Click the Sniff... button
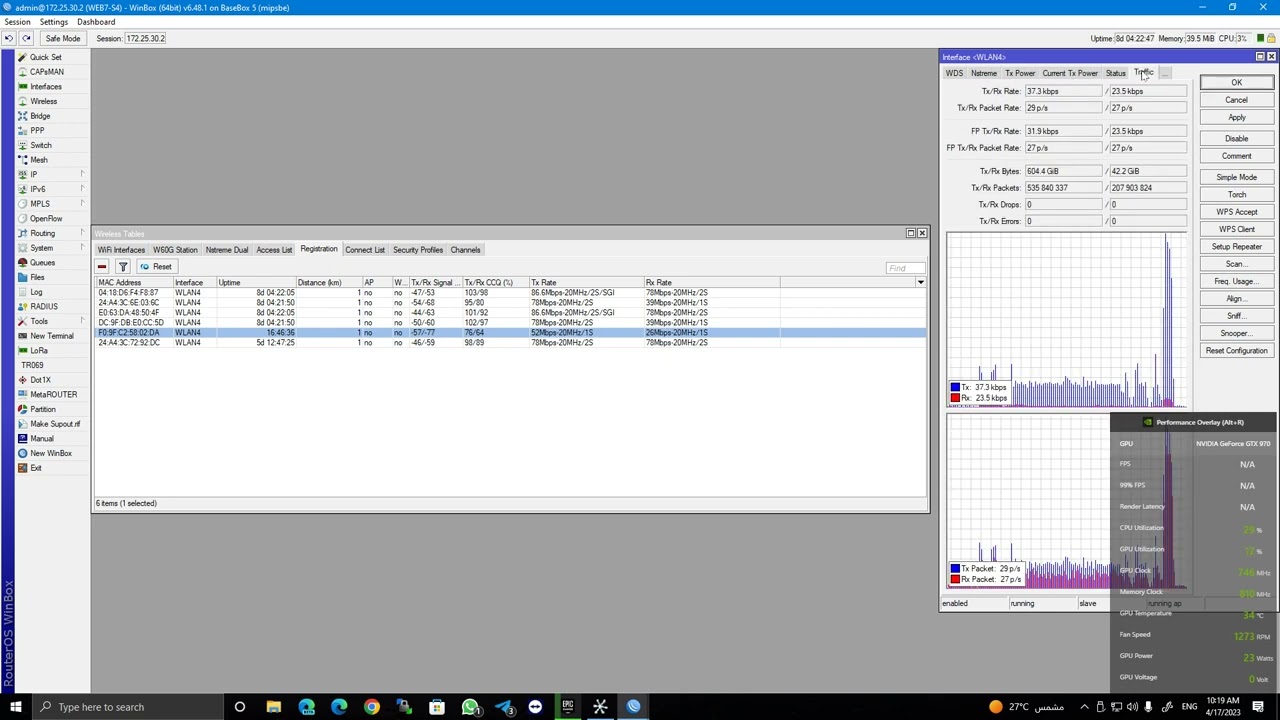 1237,316
